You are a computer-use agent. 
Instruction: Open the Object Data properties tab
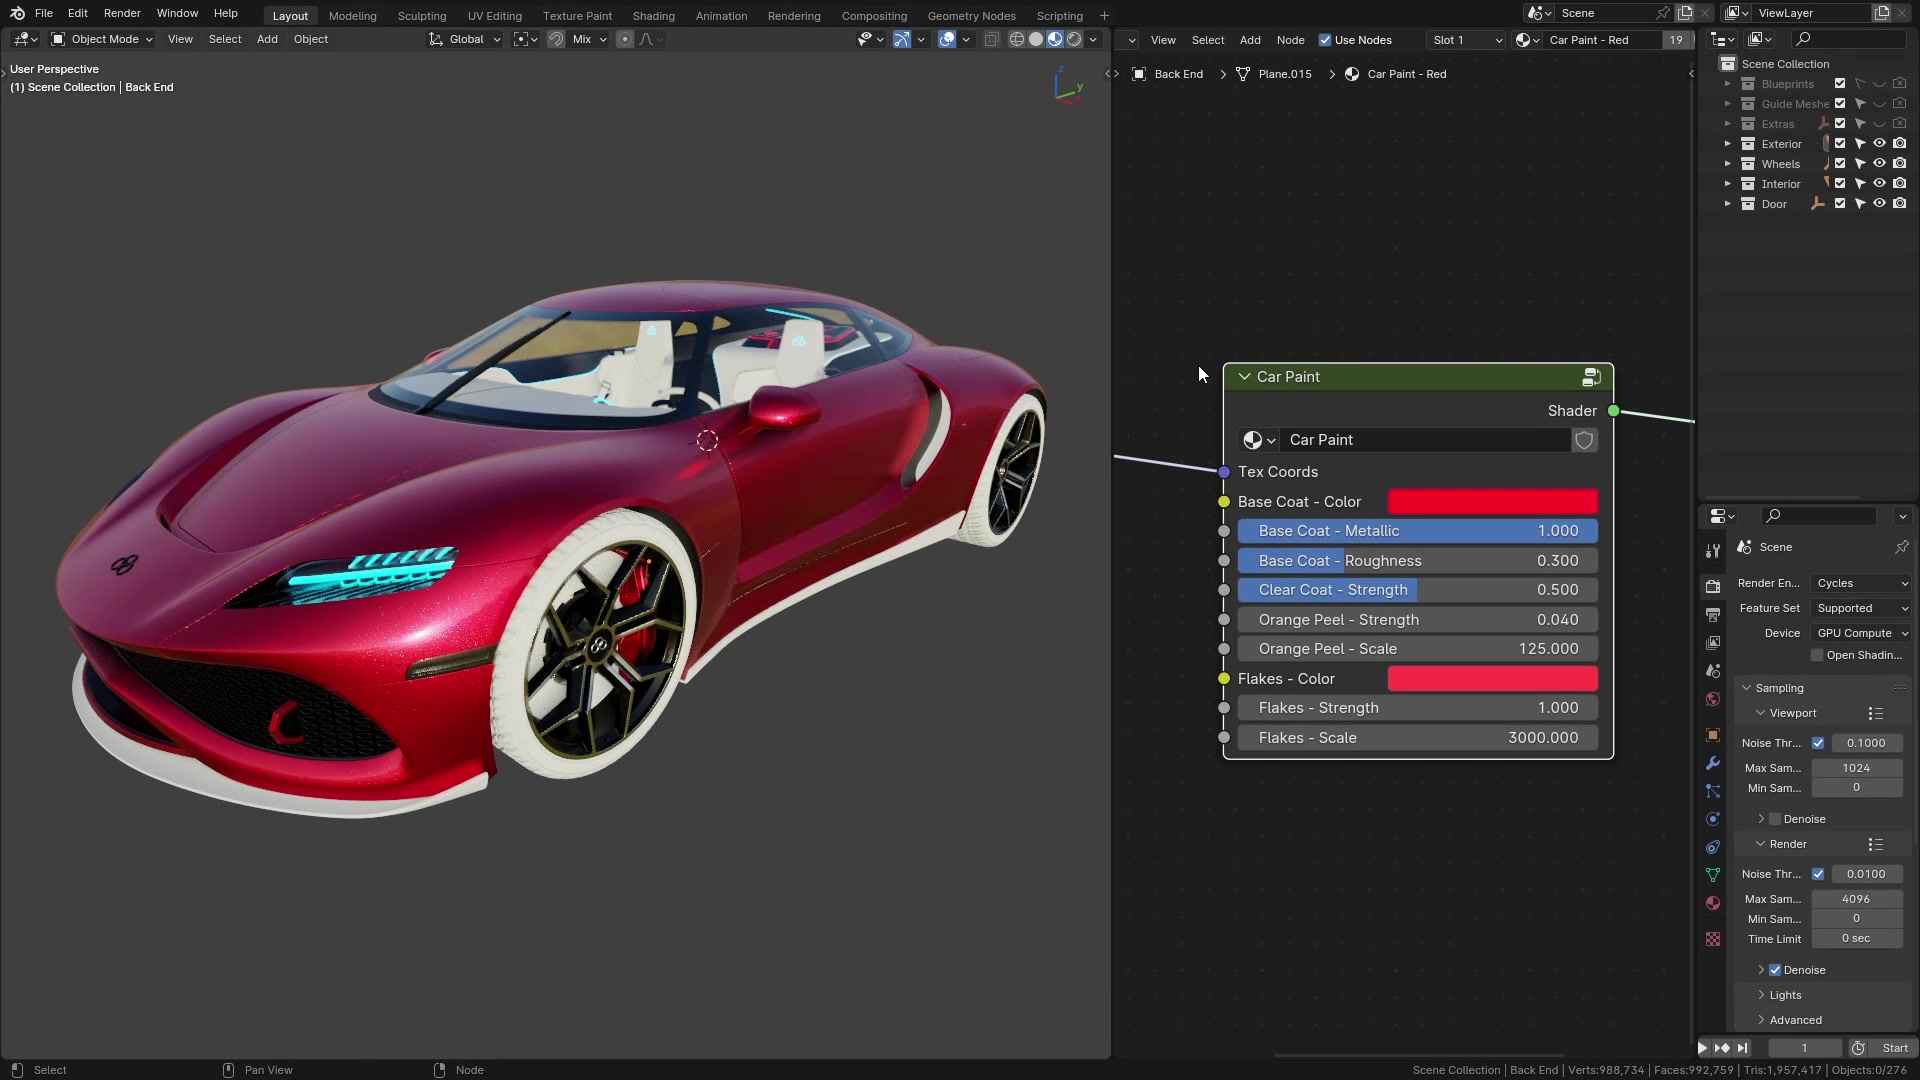1713,875
